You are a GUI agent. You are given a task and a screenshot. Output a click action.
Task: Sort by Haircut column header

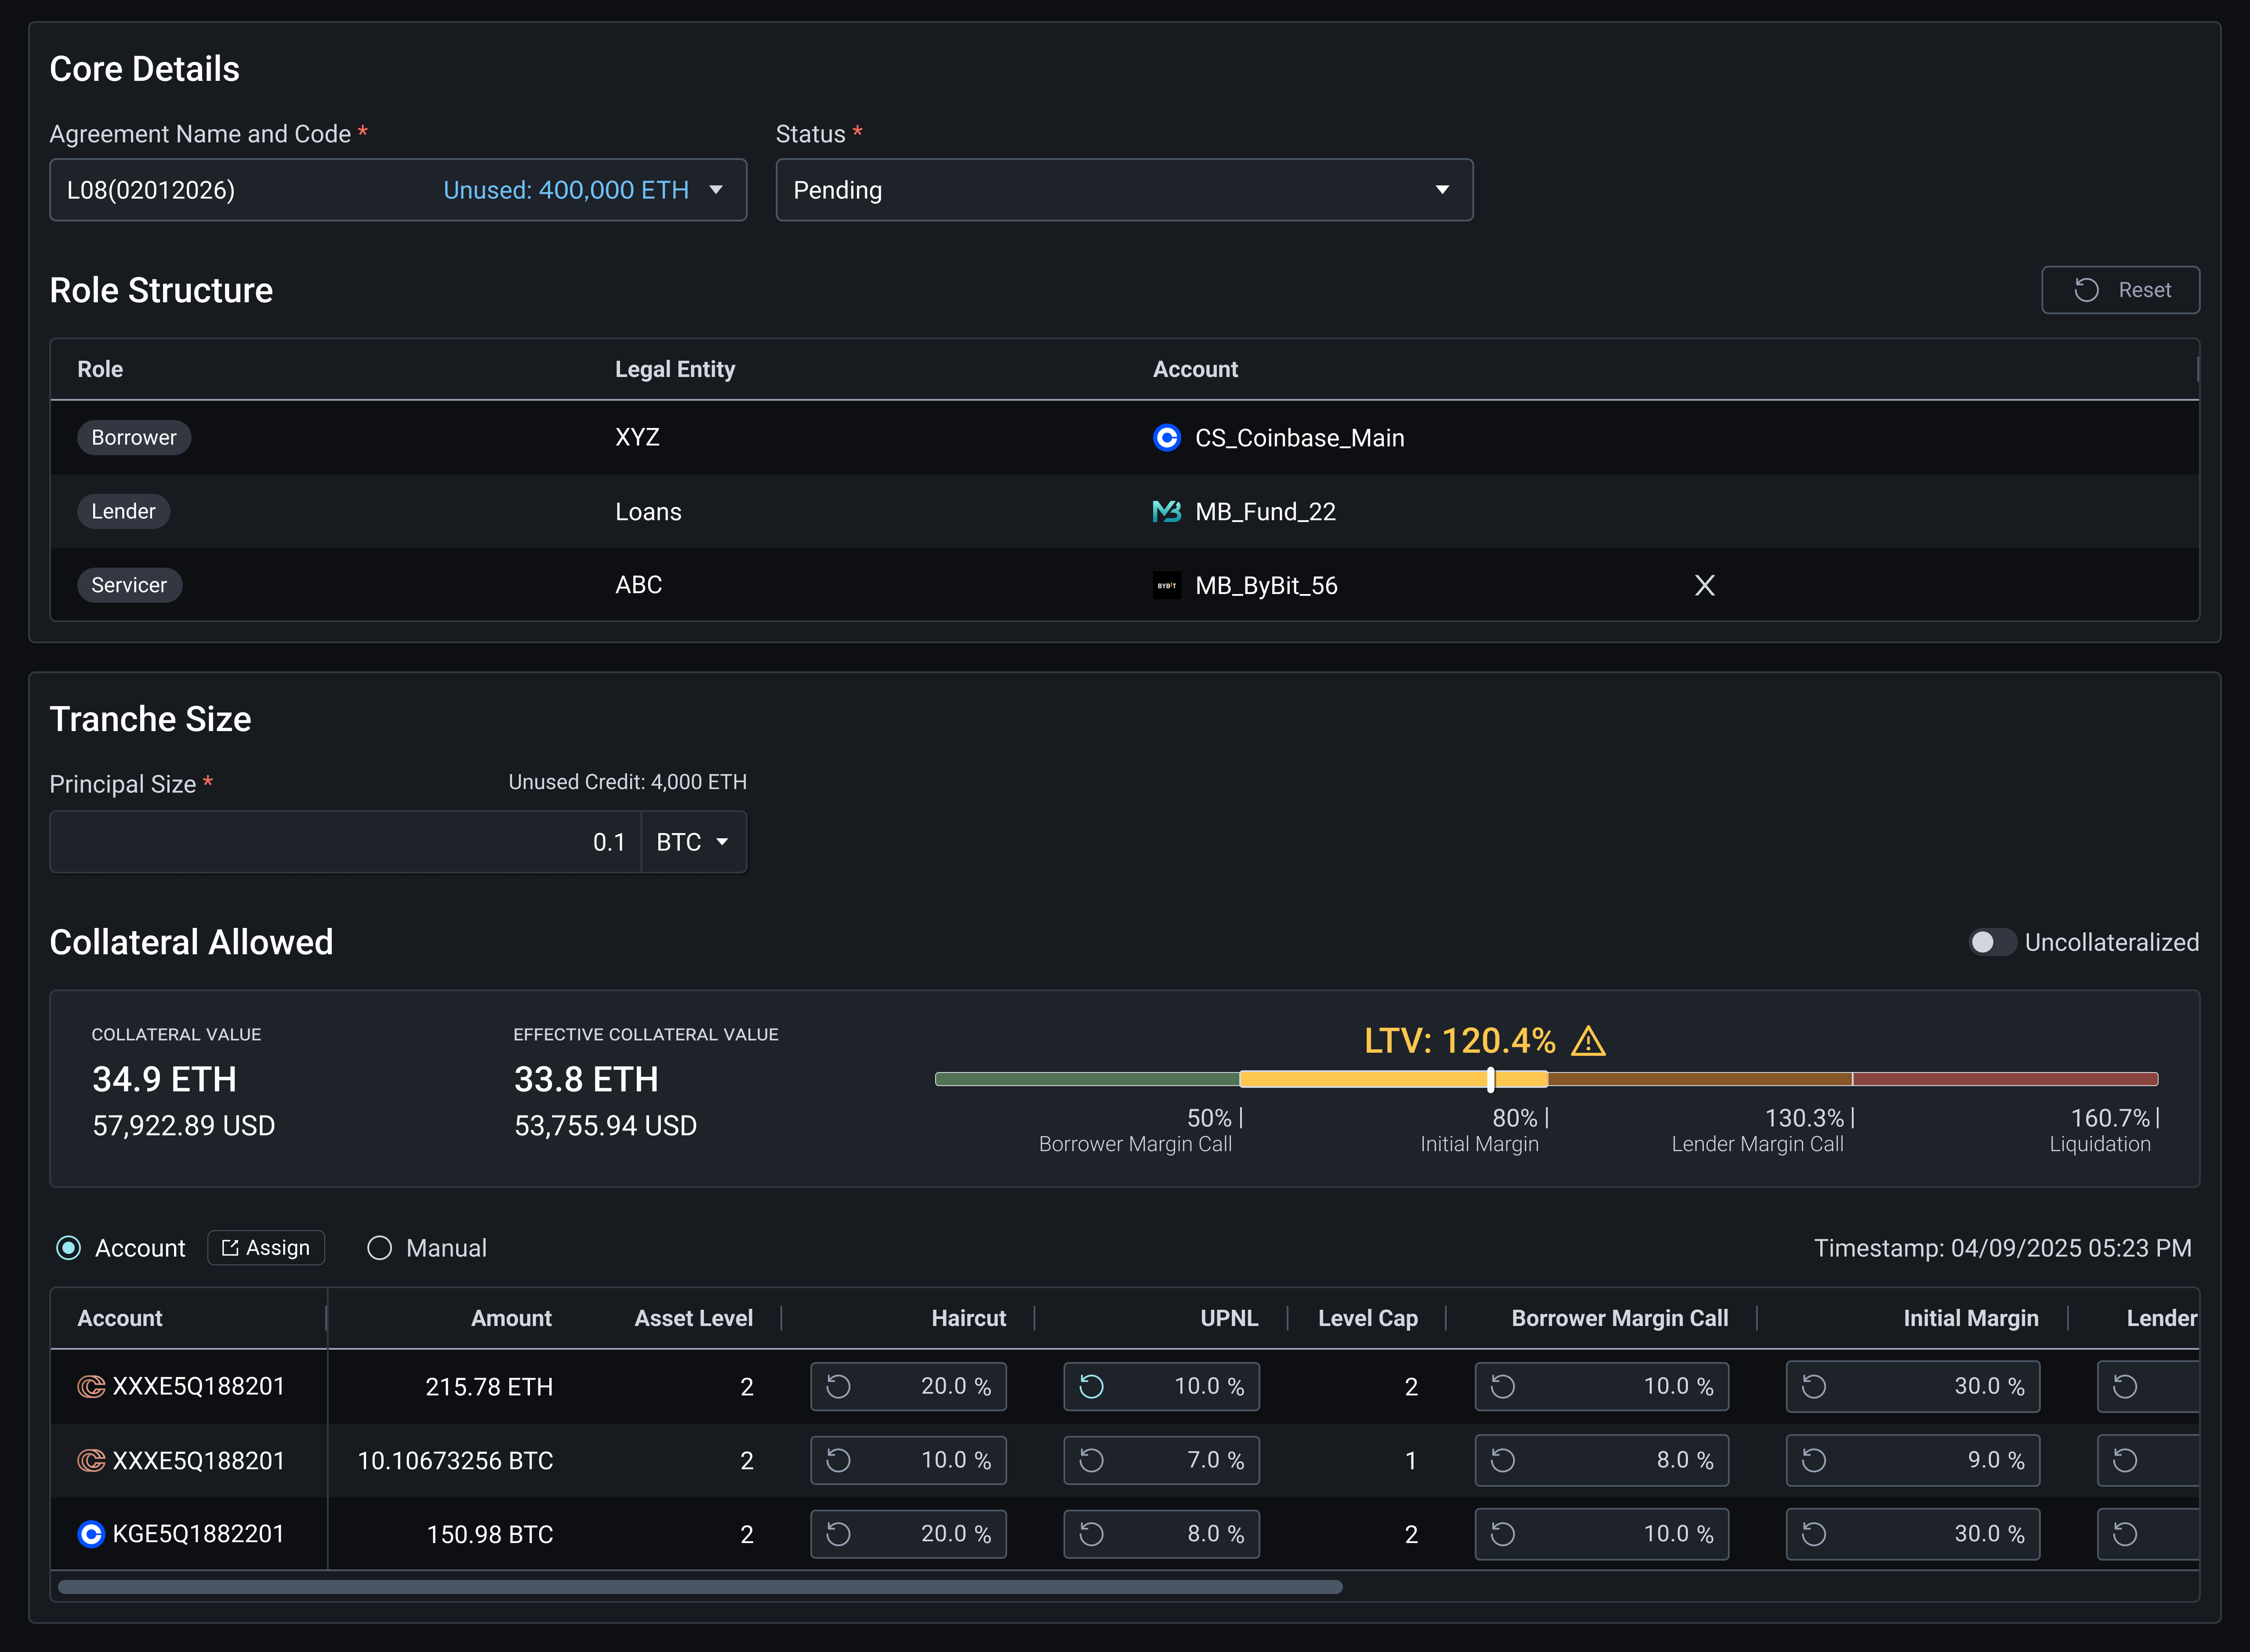point(969,1318)
